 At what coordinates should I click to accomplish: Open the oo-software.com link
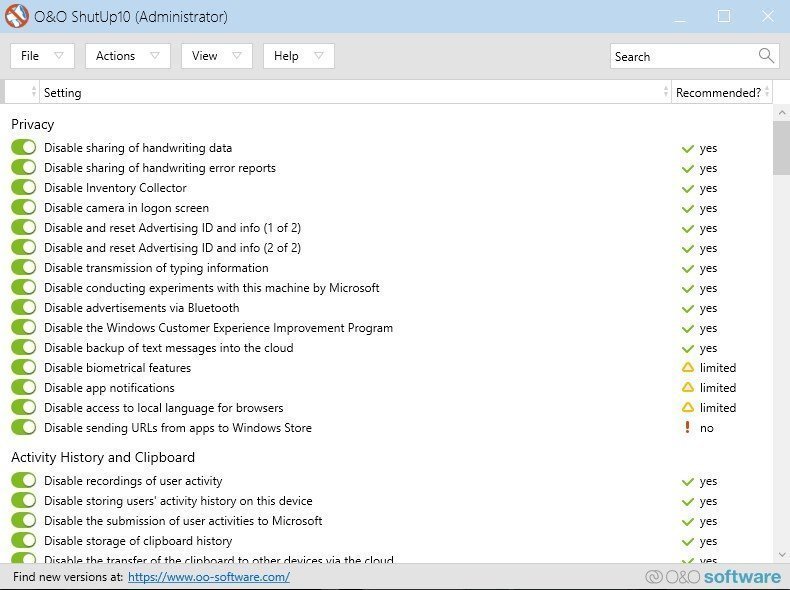[209, 577]
